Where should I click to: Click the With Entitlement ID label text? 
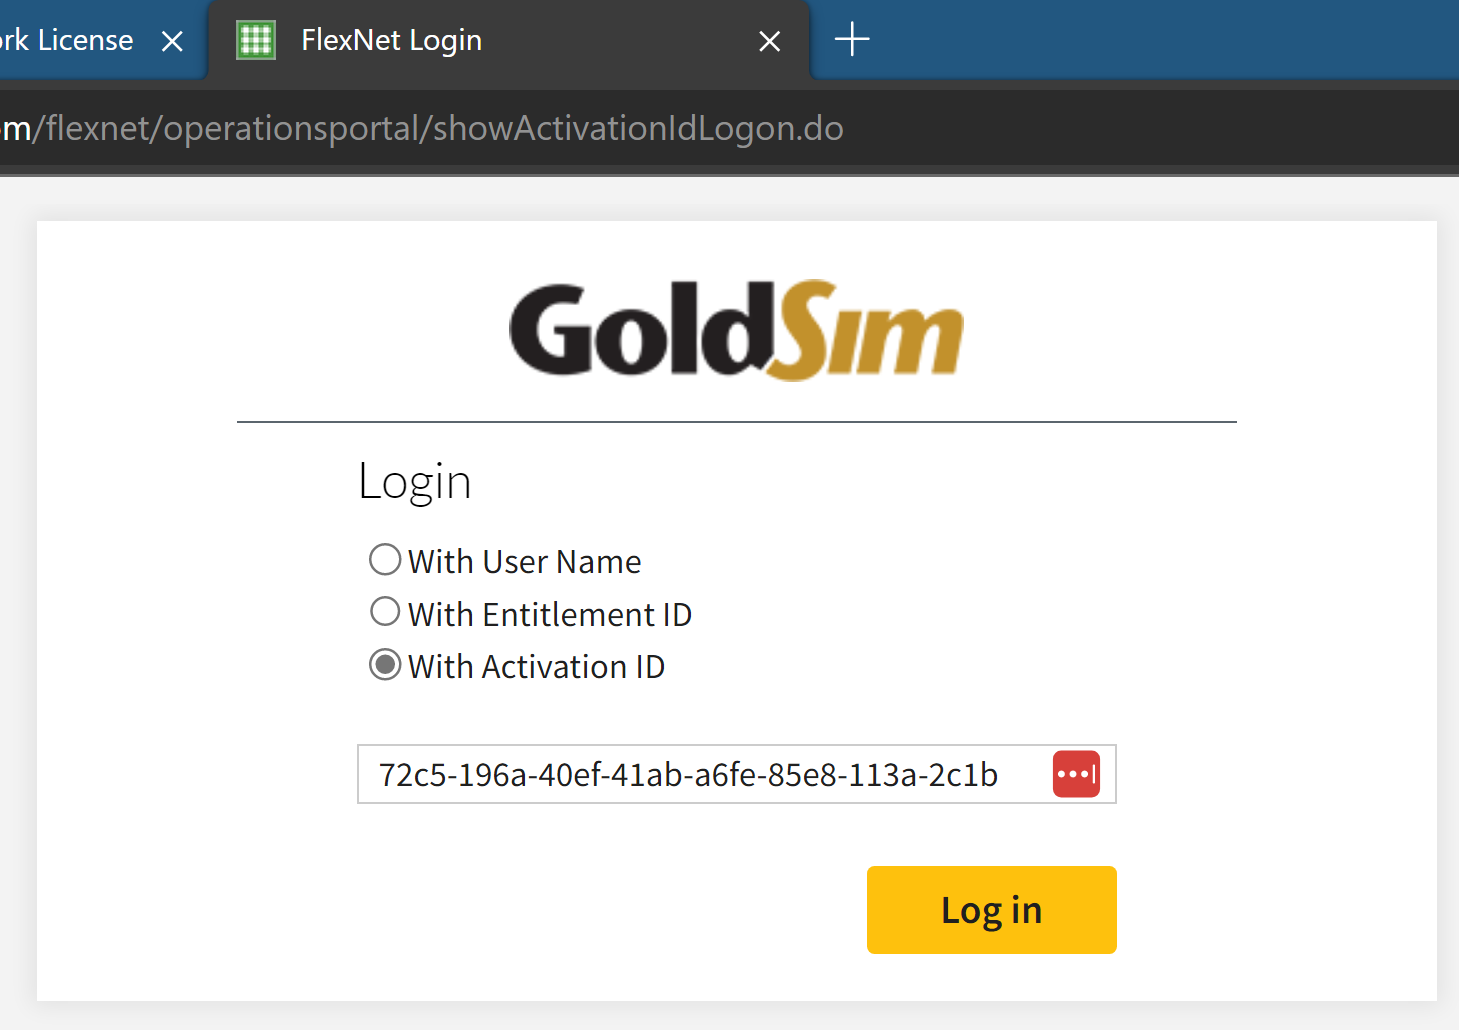[549, 614]
